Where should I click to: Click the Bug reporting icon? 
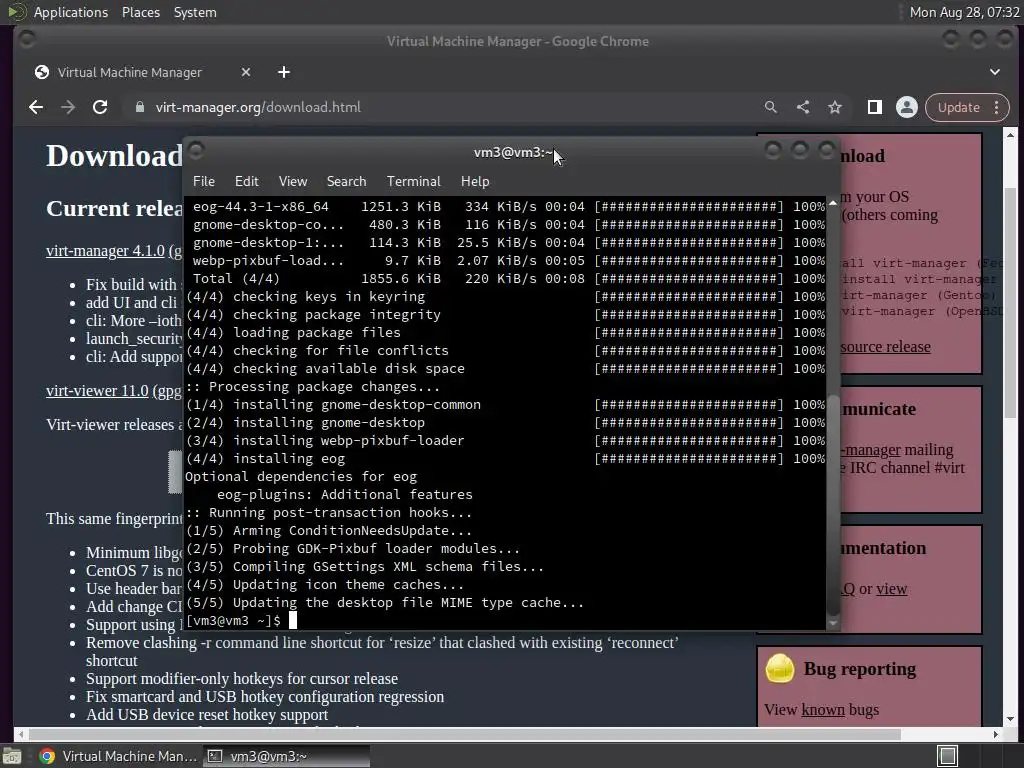[780, 668]
